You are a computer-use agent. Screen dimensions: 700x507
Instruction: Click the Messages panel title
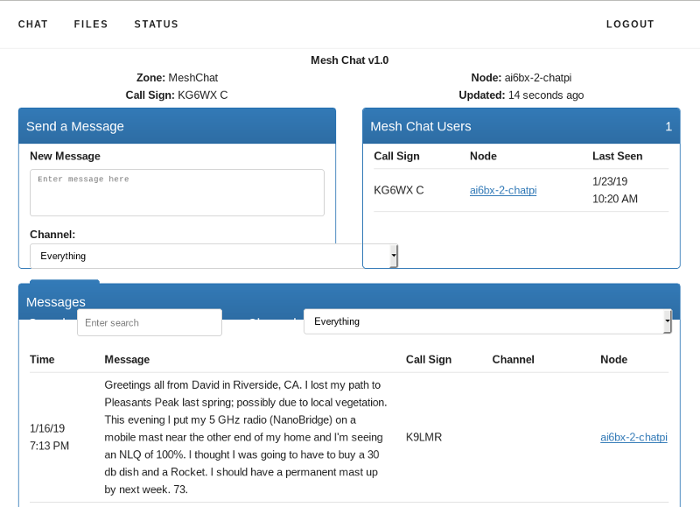pyautogui.click(x=56, y=302)
